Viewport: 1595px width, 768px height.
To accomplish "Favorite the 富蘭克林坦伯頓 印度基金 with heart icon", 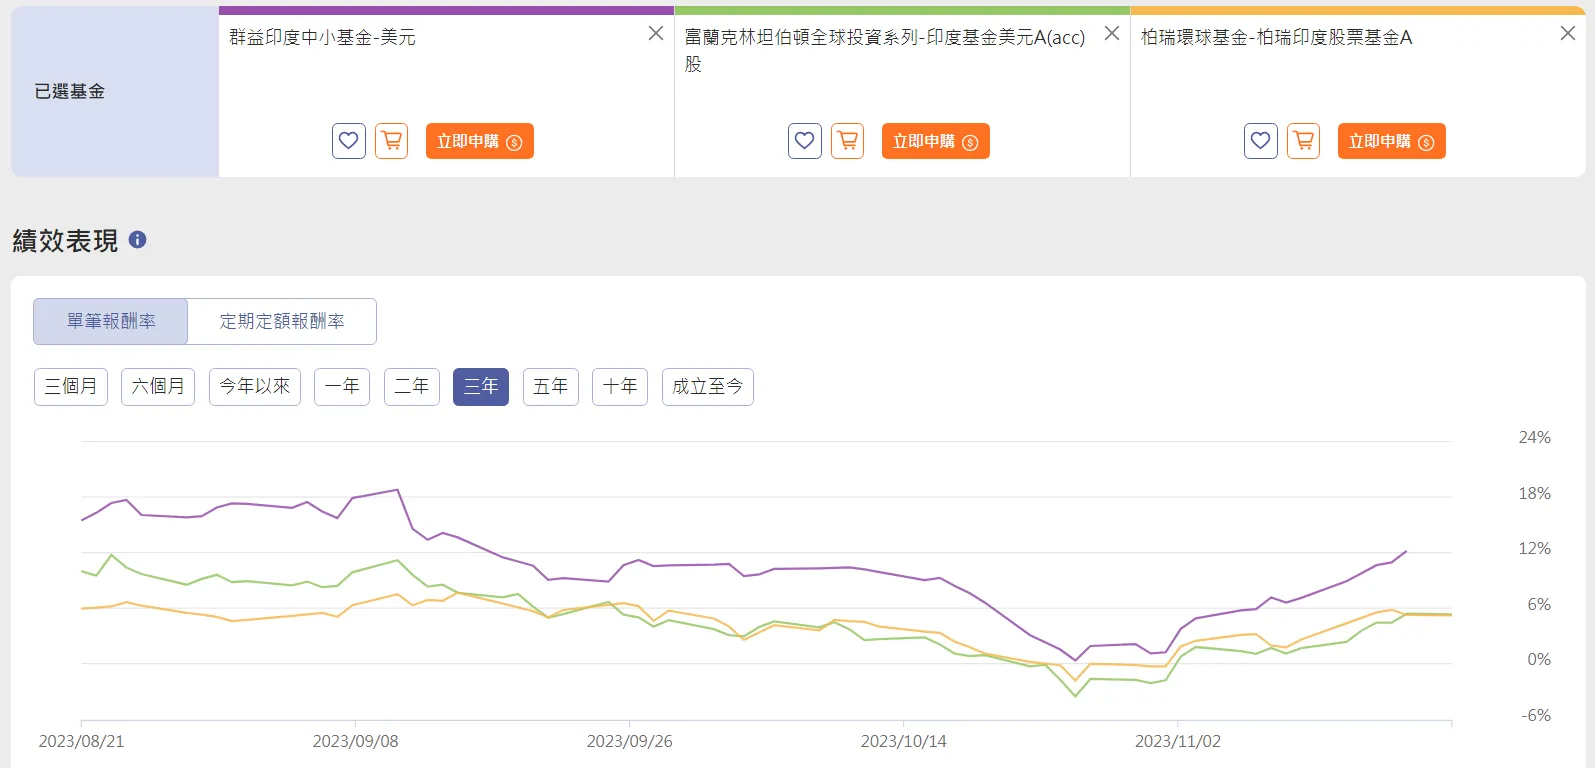I will (805, 141).
